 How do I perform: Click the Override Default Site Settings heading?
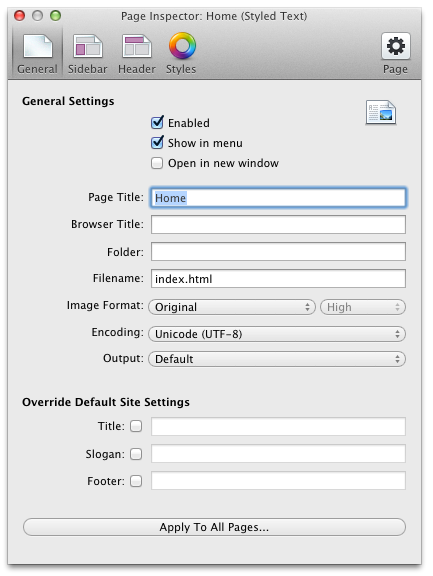pos(106,402)
